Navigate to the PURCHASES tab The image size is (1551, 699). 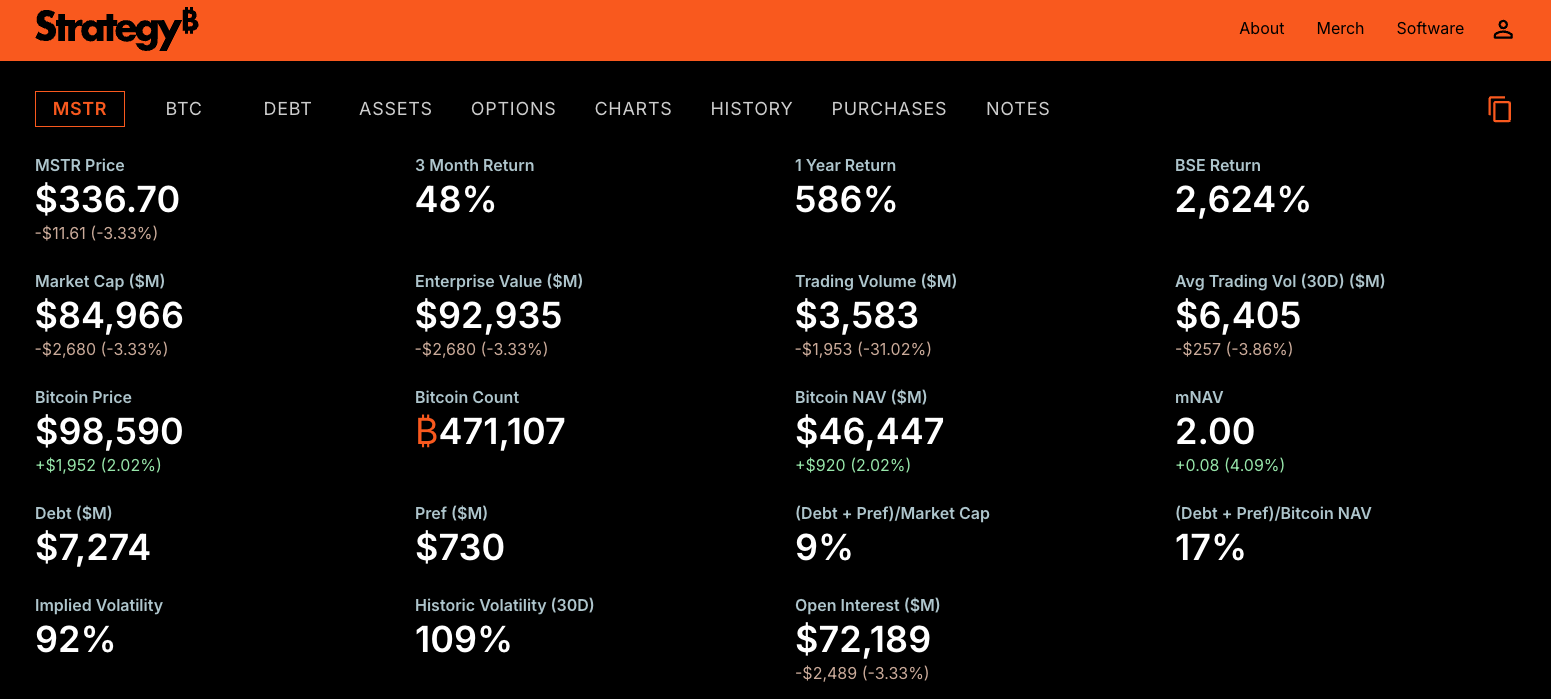tap(889, 109)
